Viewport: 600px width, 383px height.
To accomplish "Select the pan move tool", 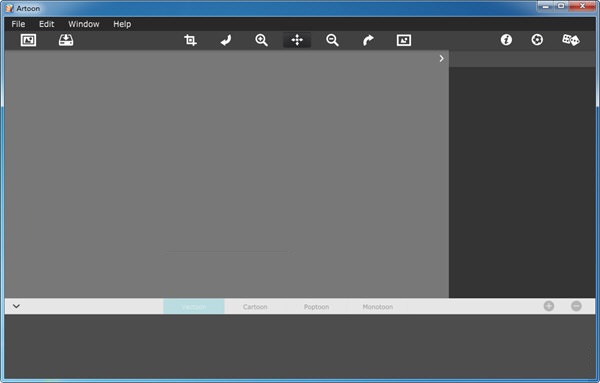I will pyautogui.click(x=297, y=40).
